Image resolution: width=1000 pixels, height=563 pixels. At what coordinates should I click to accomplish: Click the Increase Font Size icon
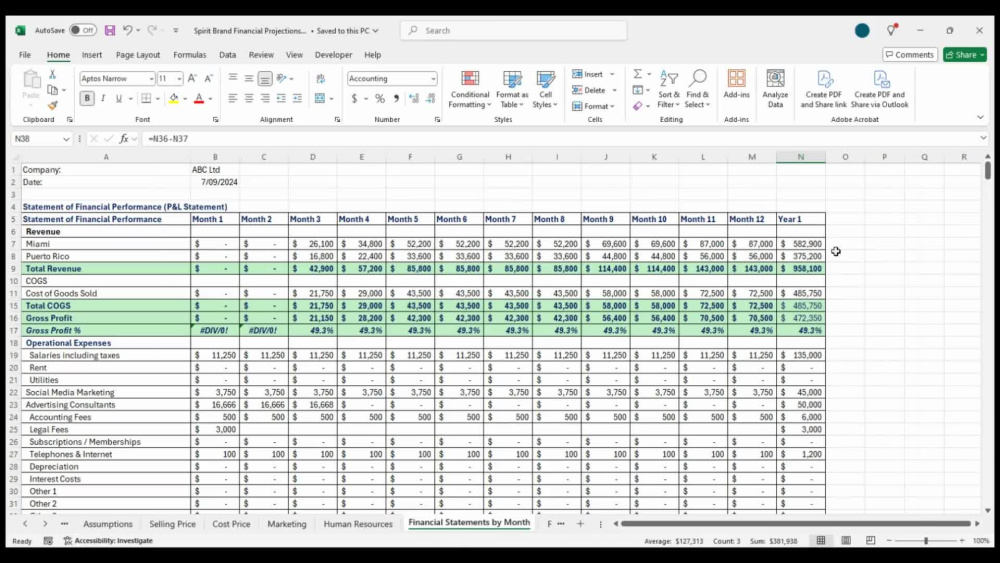(x=192, y=78)
